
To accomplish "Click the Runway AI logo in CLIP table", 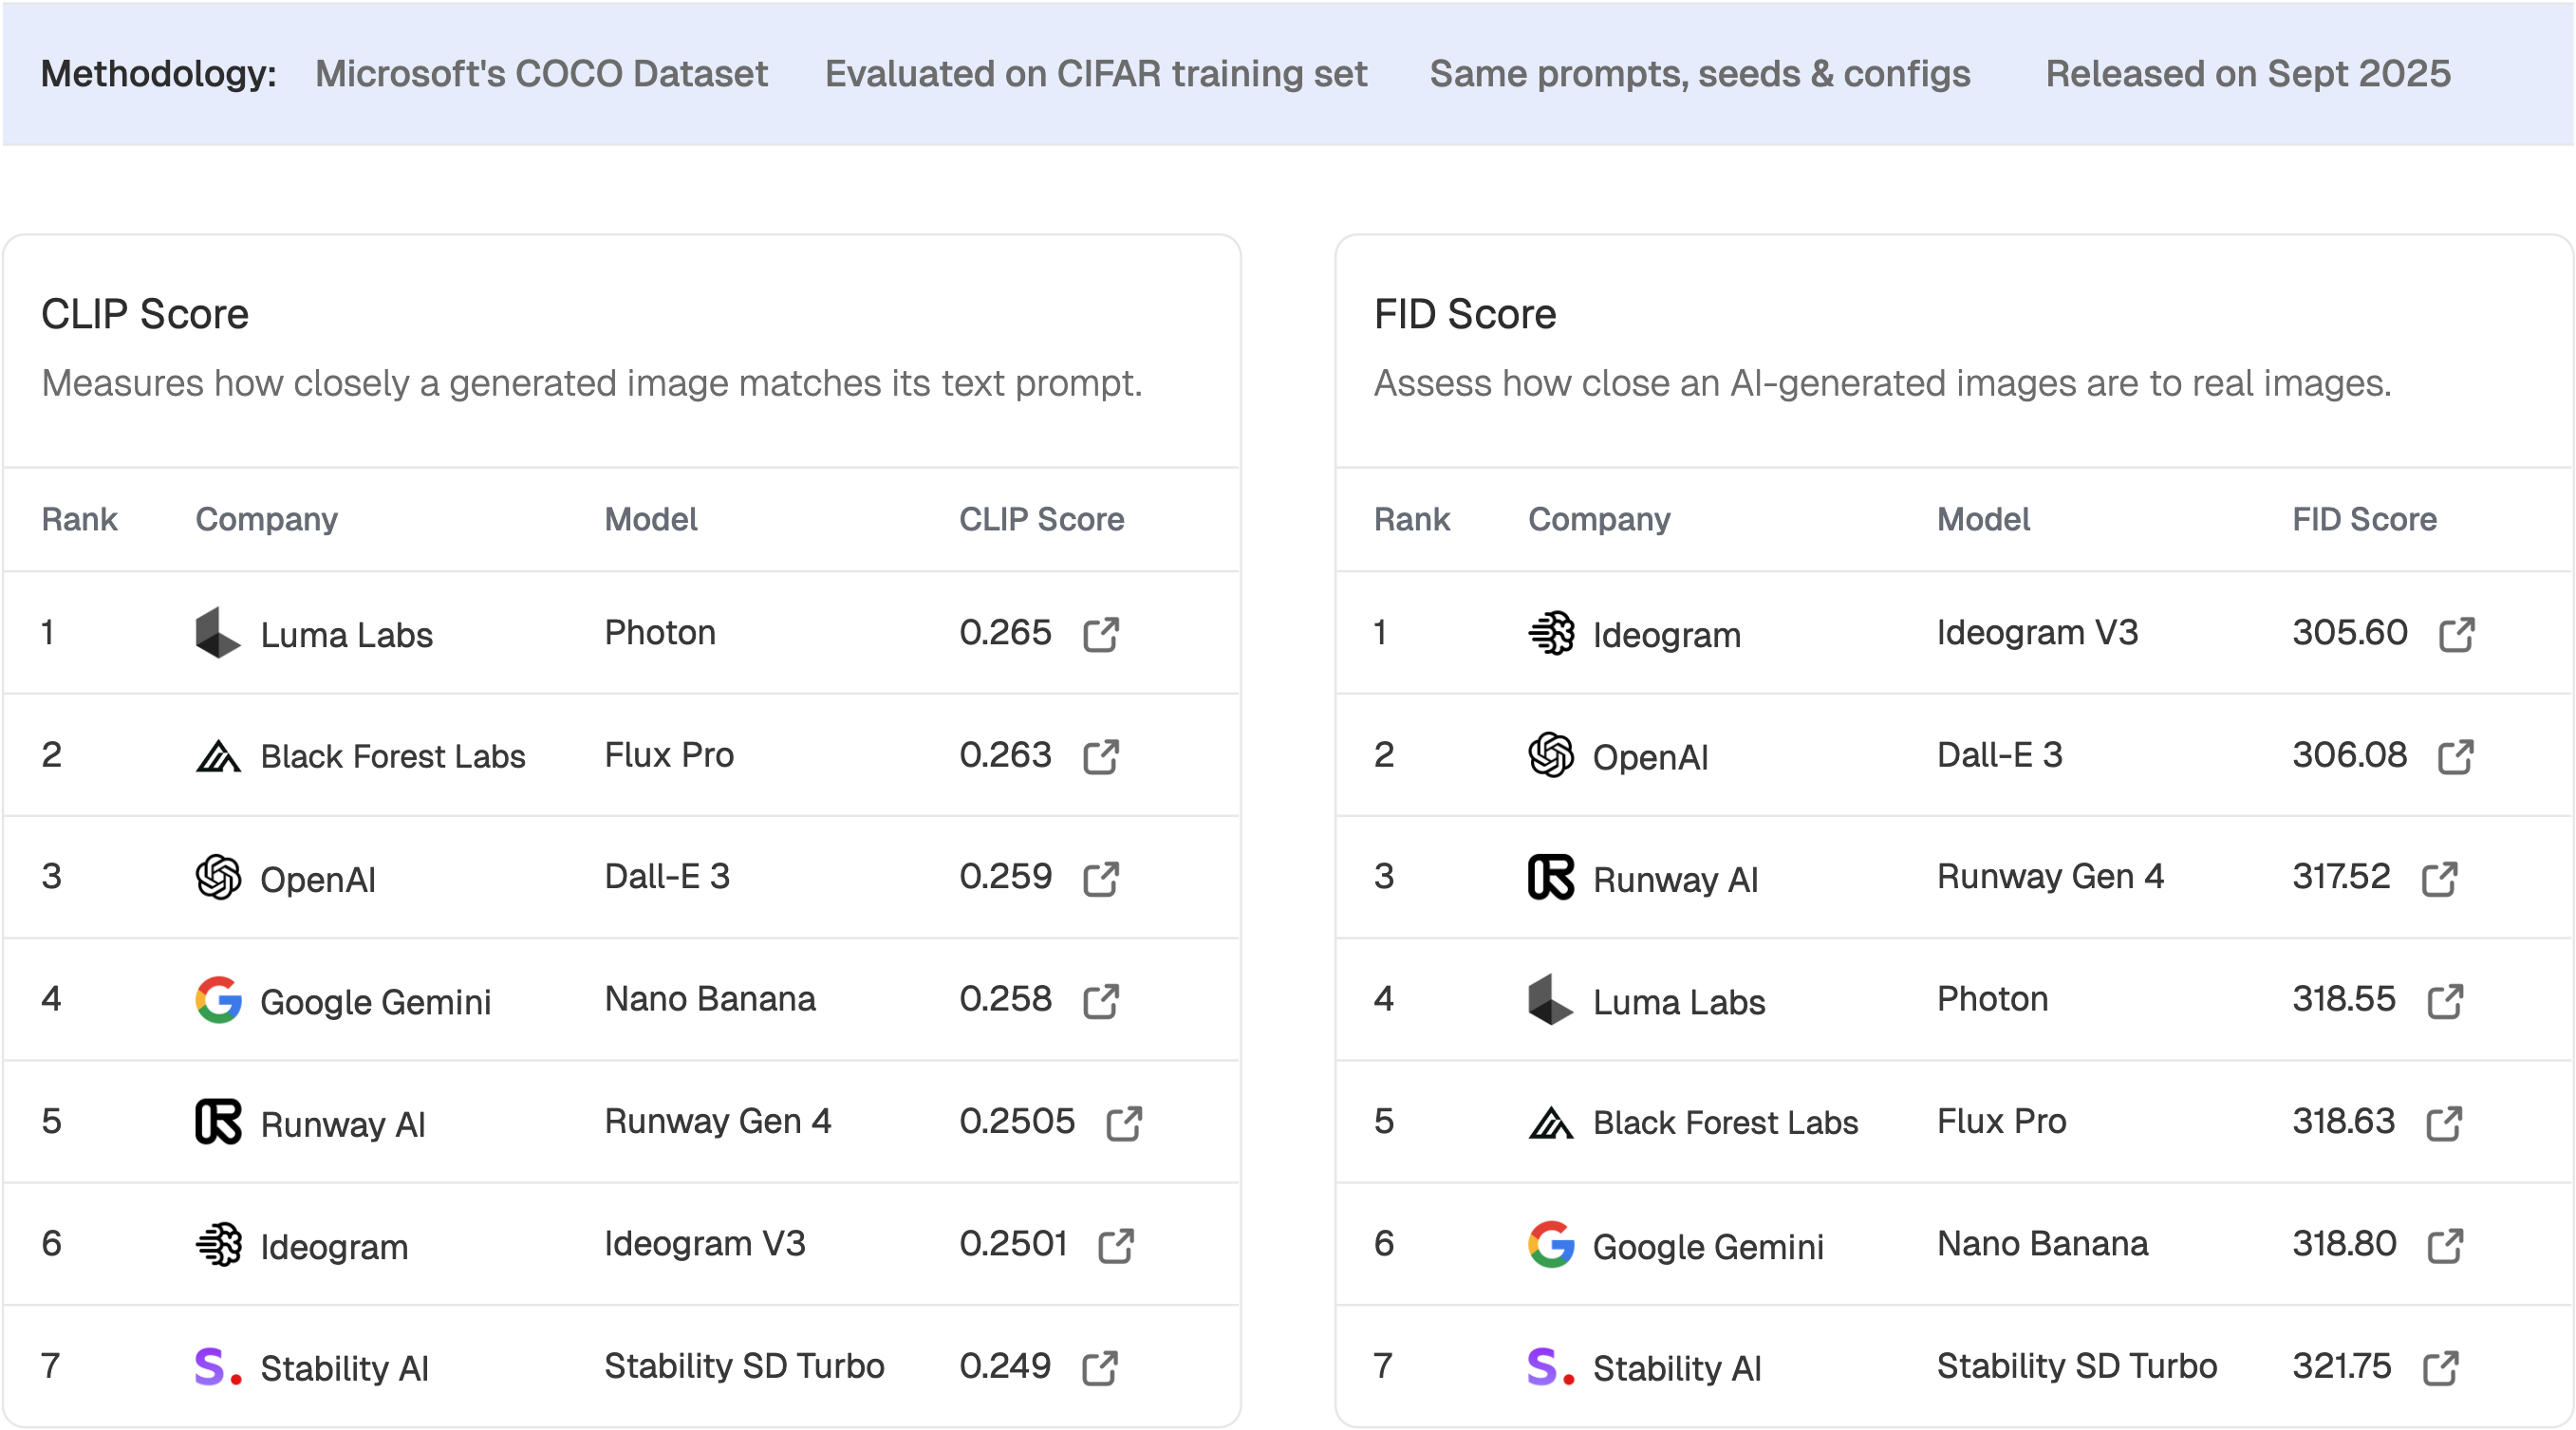I will click(x=217, y=1122).
